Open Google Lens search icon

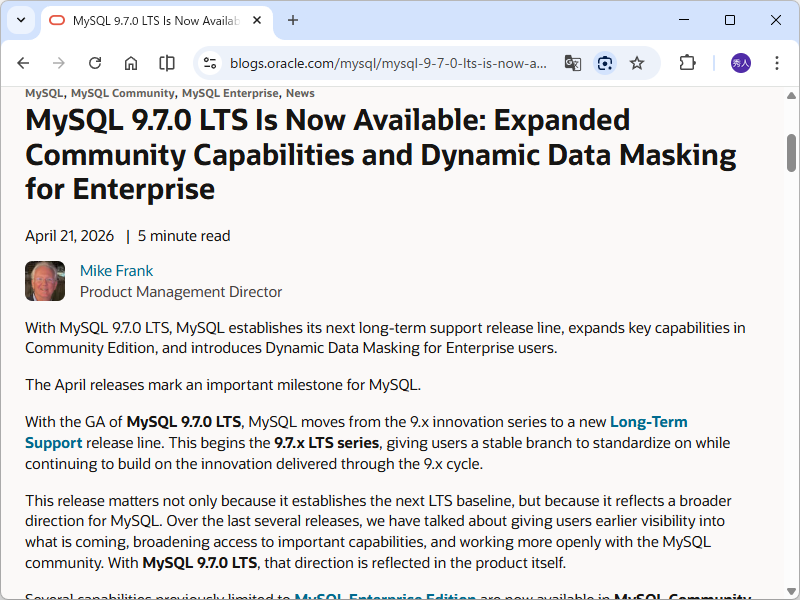(605, 63)
